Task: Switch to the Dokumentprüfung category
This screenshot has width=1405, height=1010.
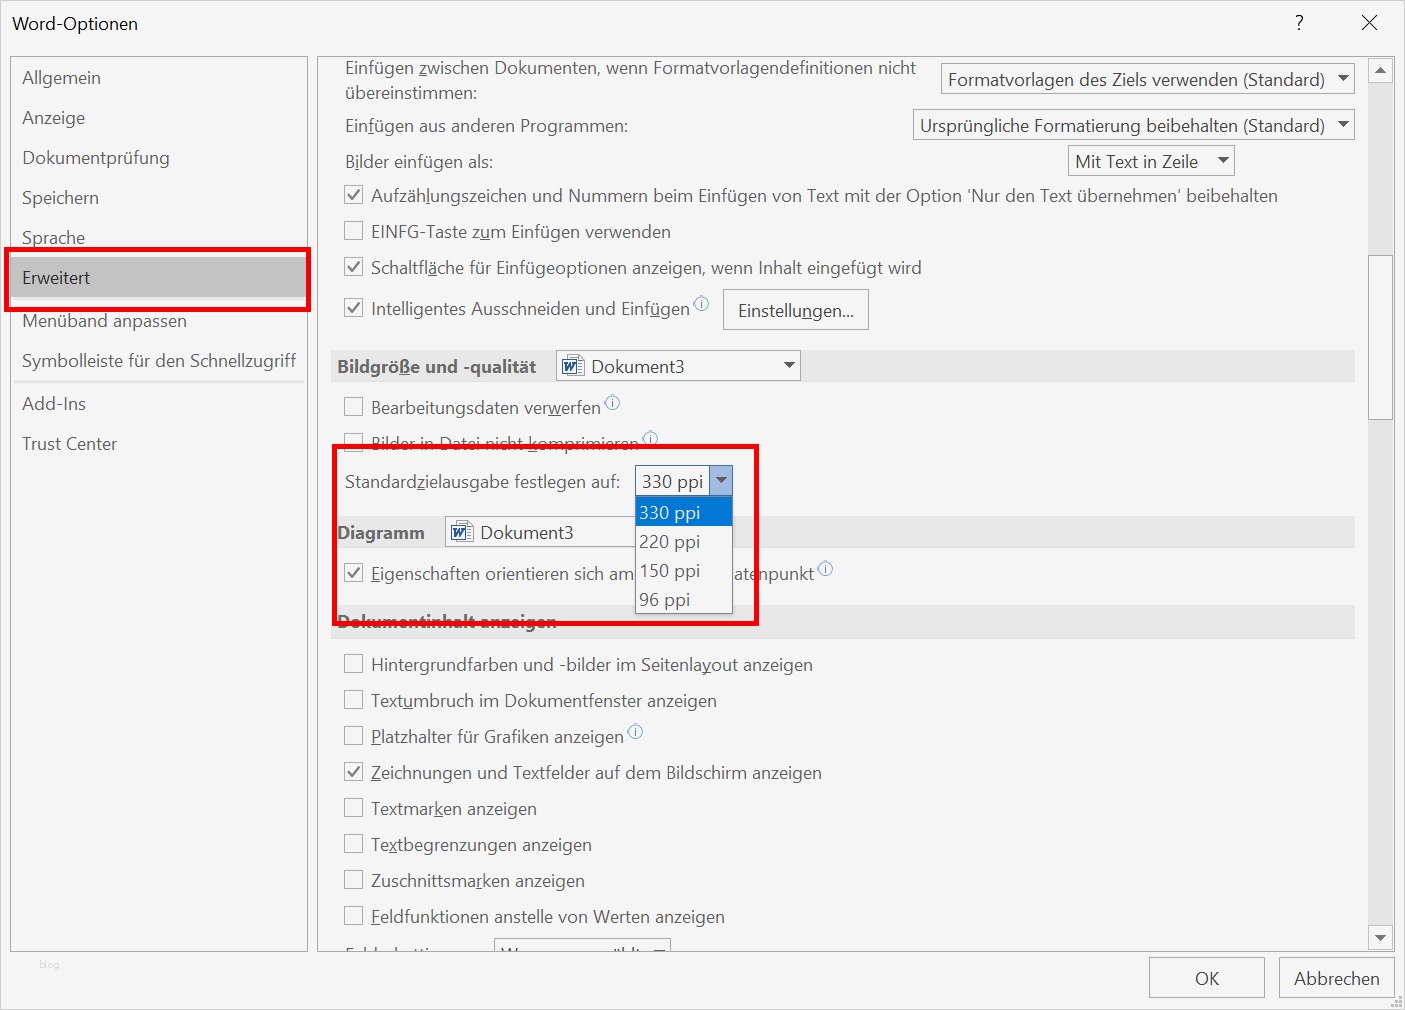Action: tap(159, 158)
